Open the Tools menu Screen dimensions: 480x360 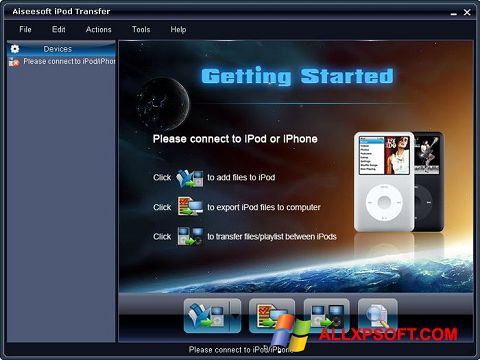point(141,29)
